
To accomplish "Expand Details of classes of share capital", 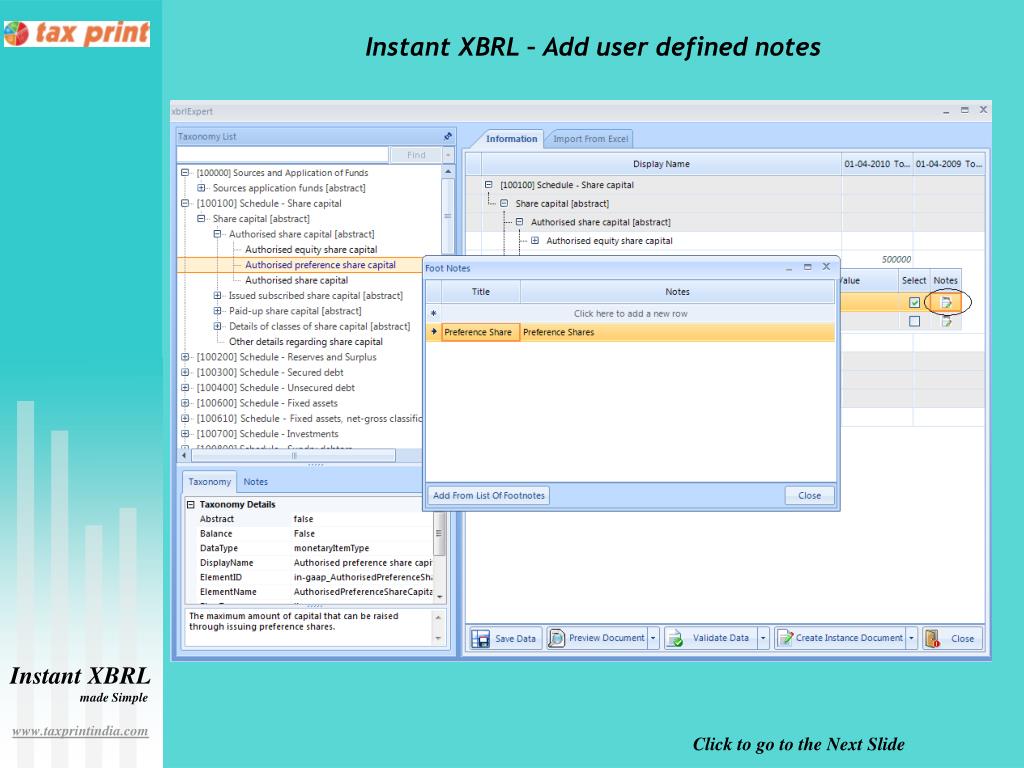I will 217,326.
